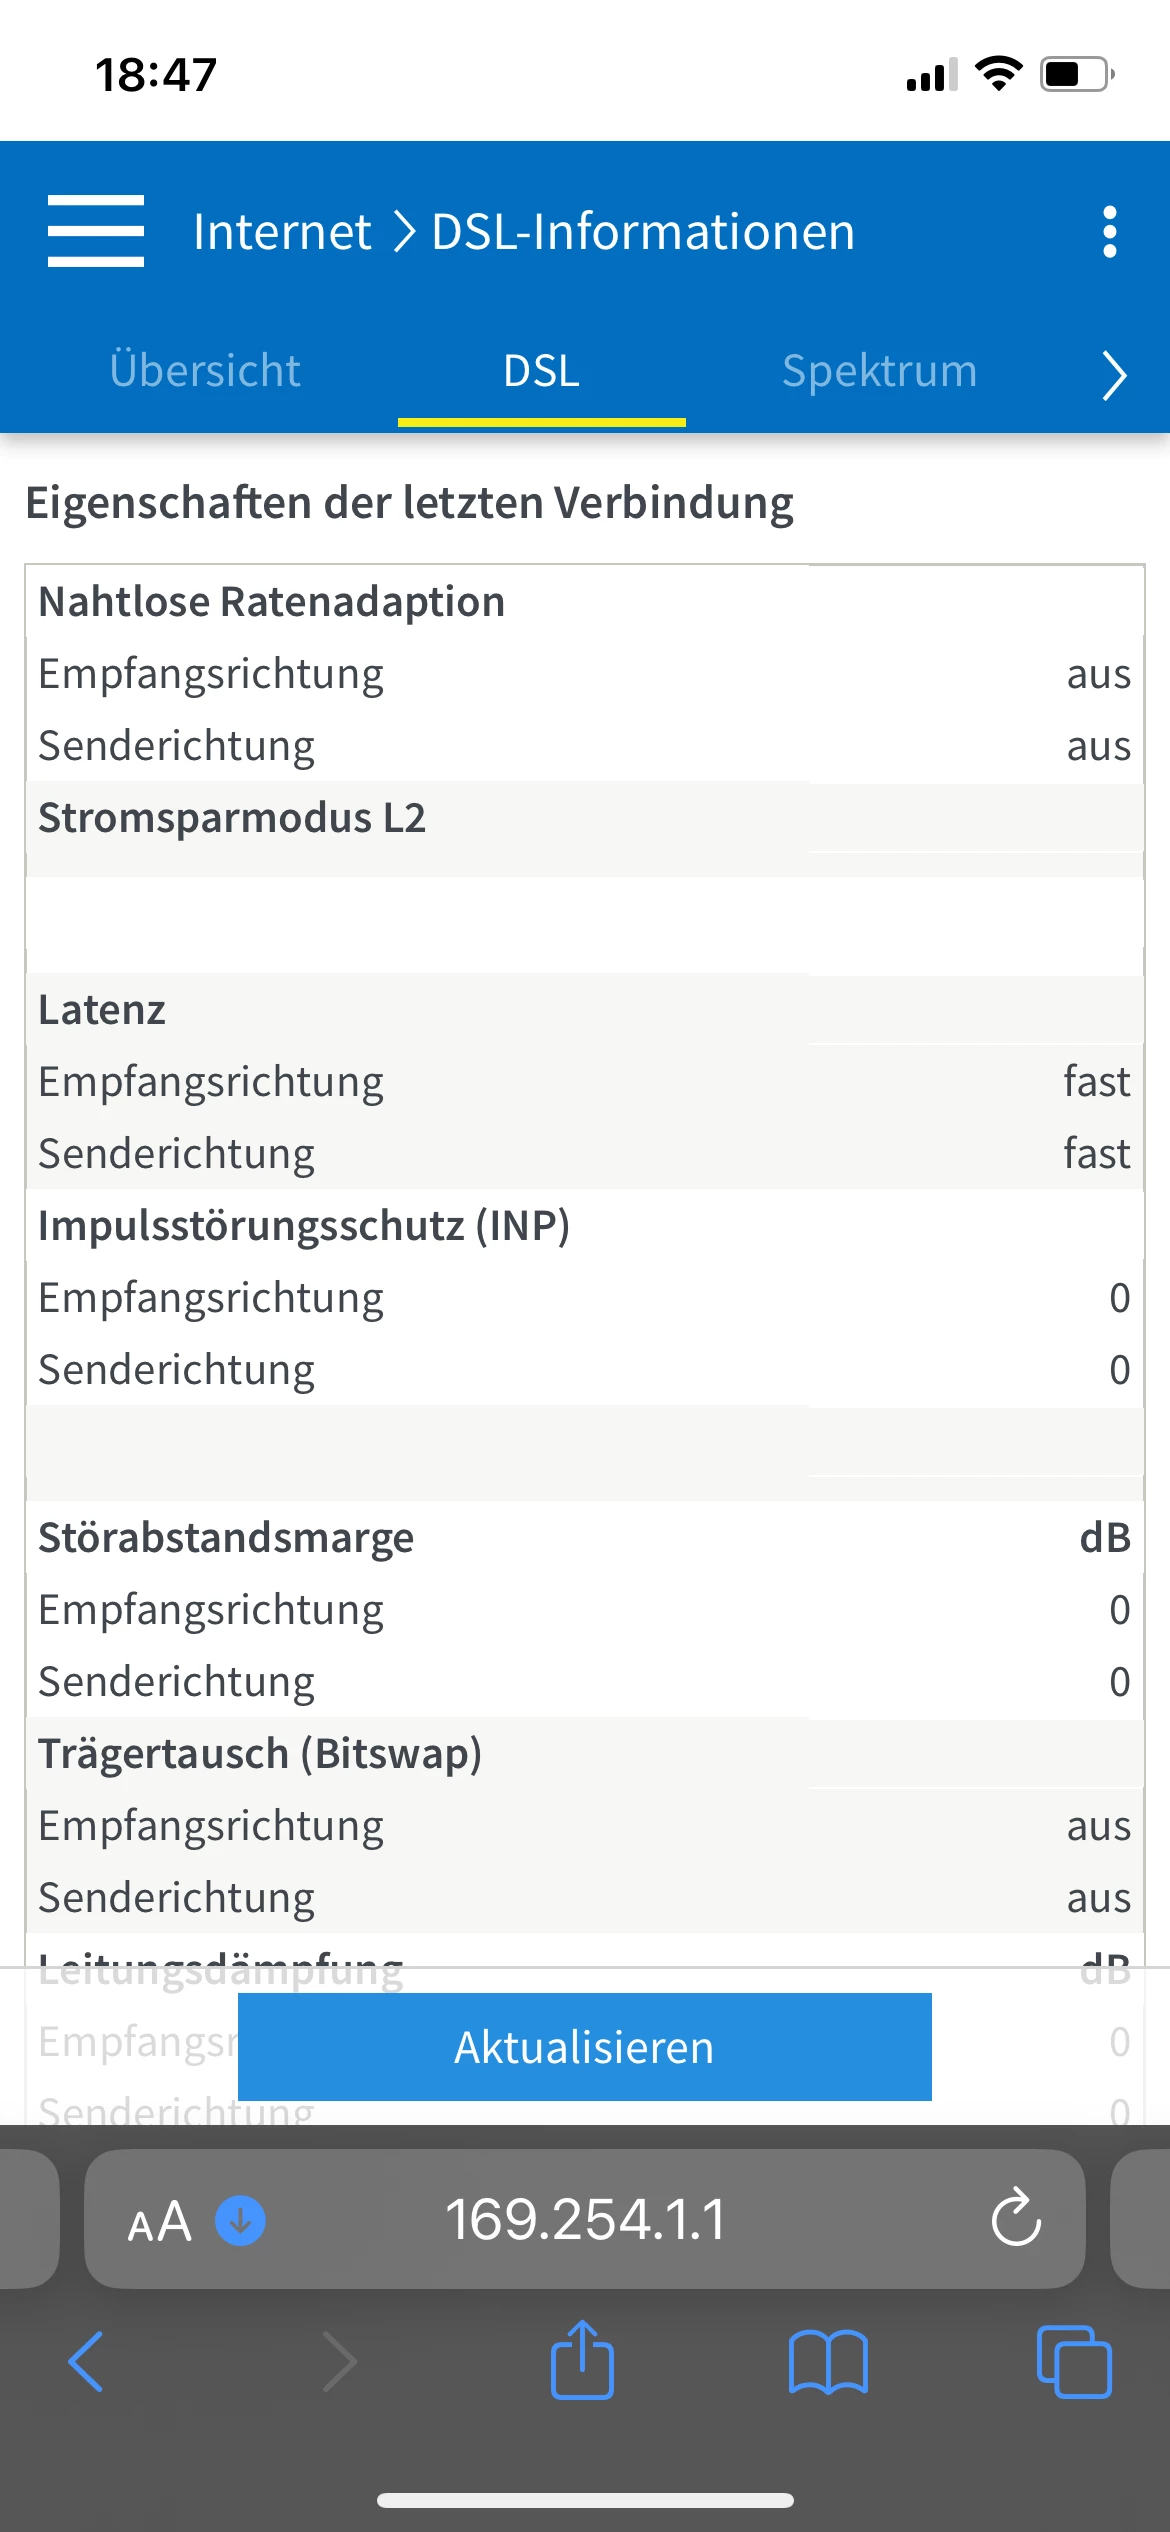Switch to the Übersicht tab
This screenshot has height=2532, width=1170.
tap(205, 371)
